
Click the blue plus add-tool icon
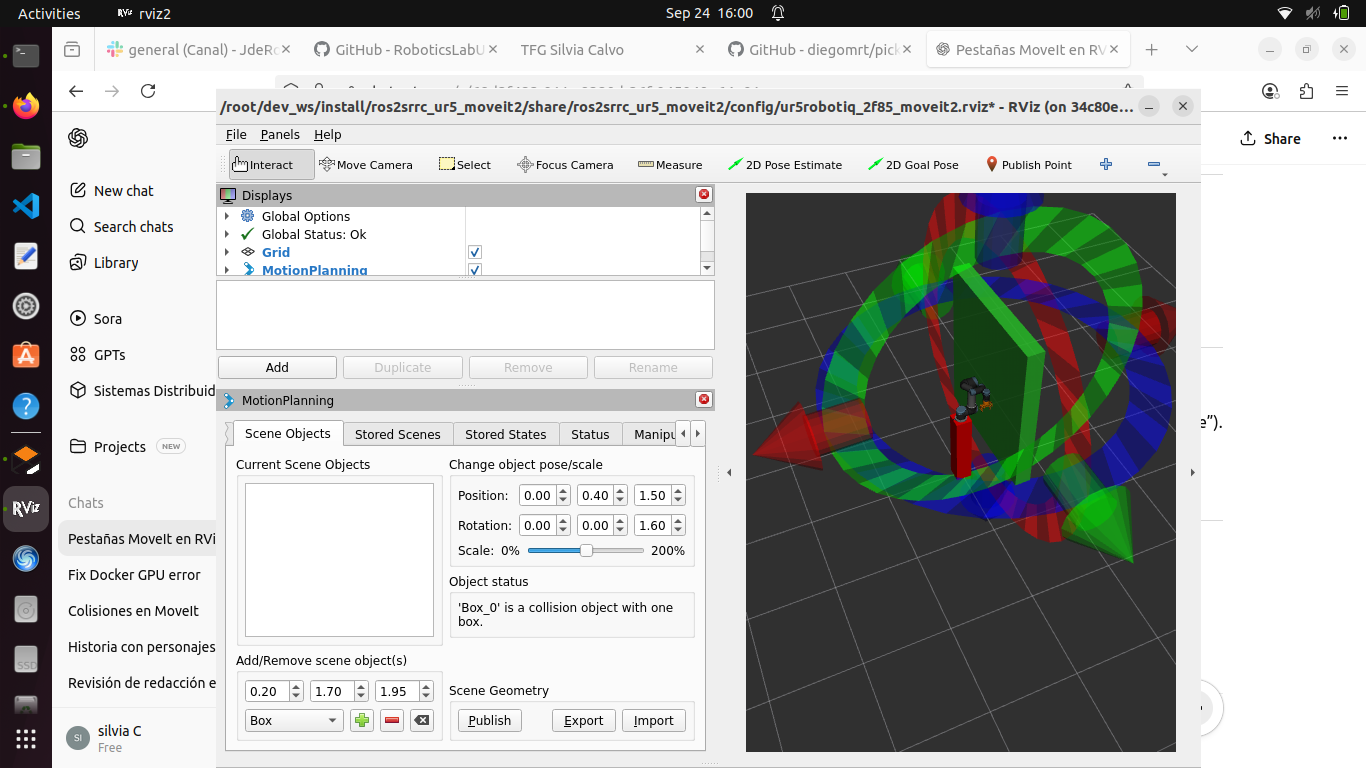coord(1106,164)
